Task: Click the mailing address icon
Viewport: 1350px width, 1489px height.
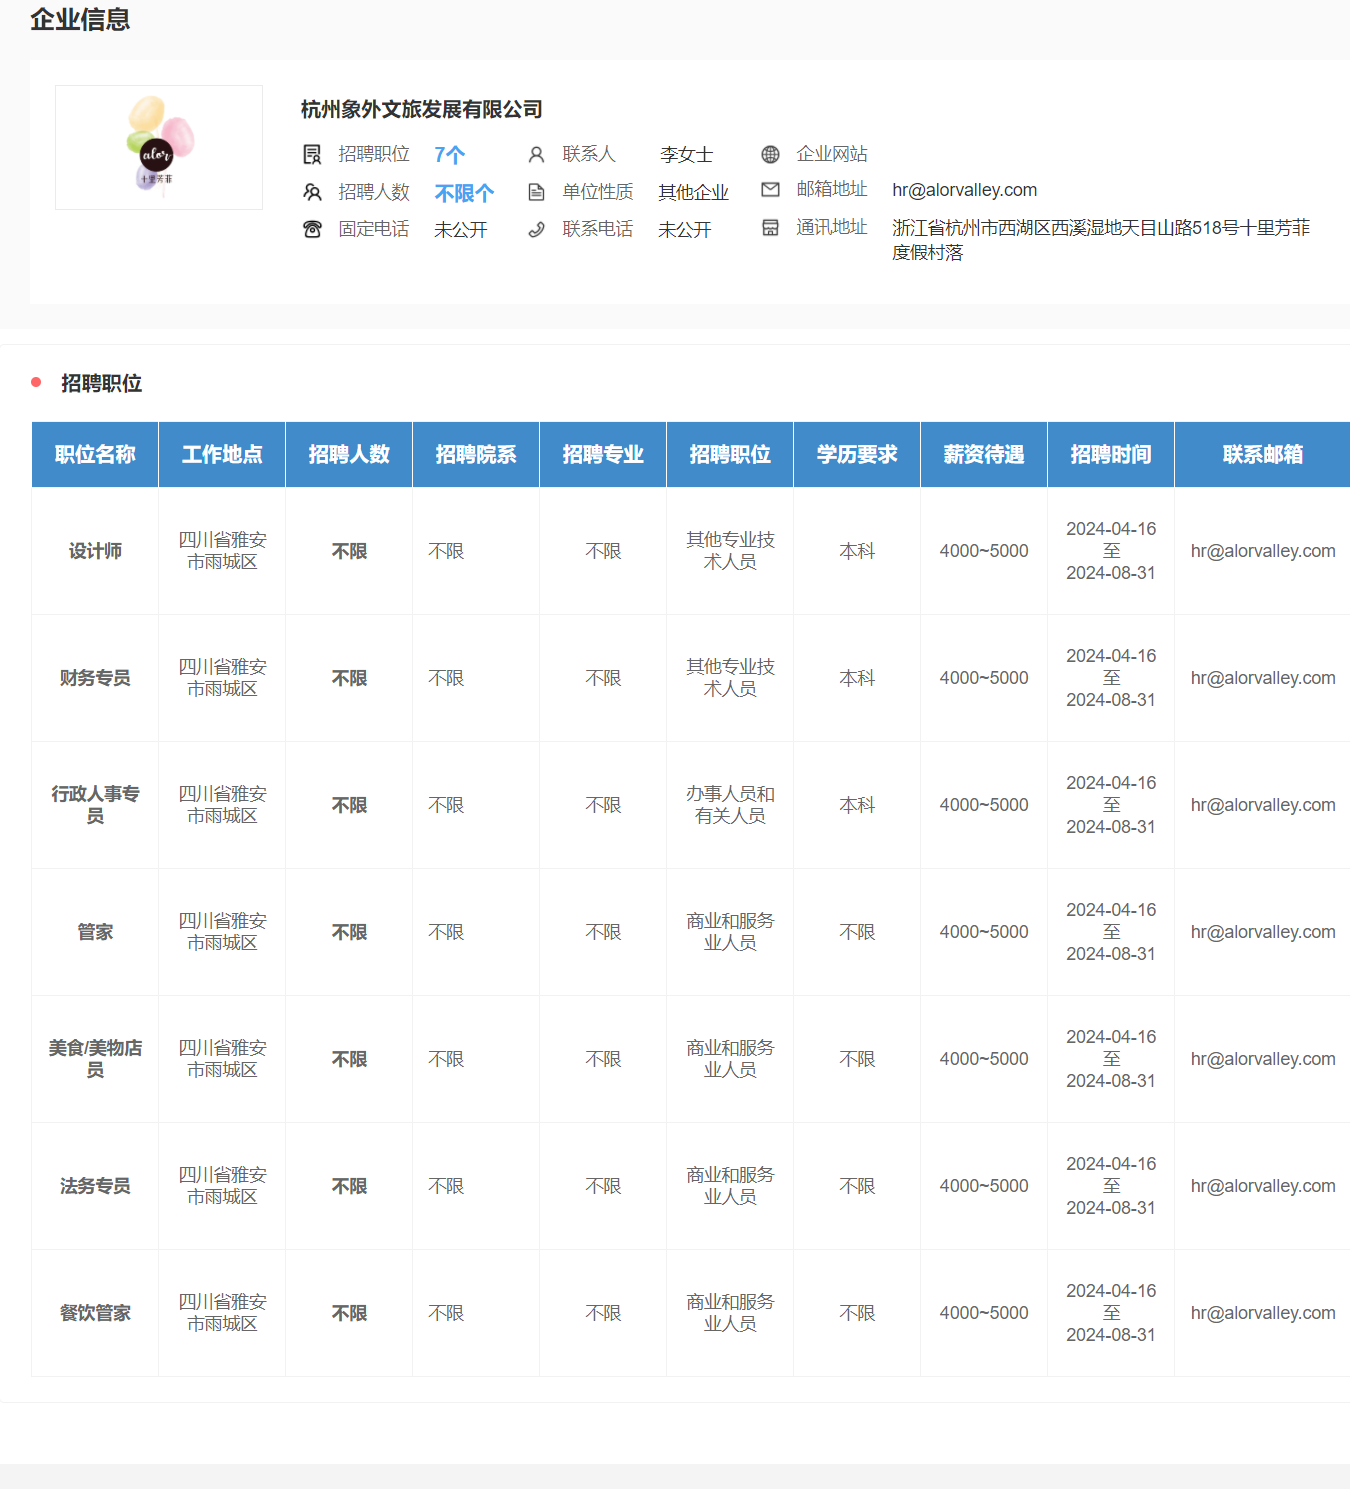Action: pyautogui.click(x=770, y=227)
